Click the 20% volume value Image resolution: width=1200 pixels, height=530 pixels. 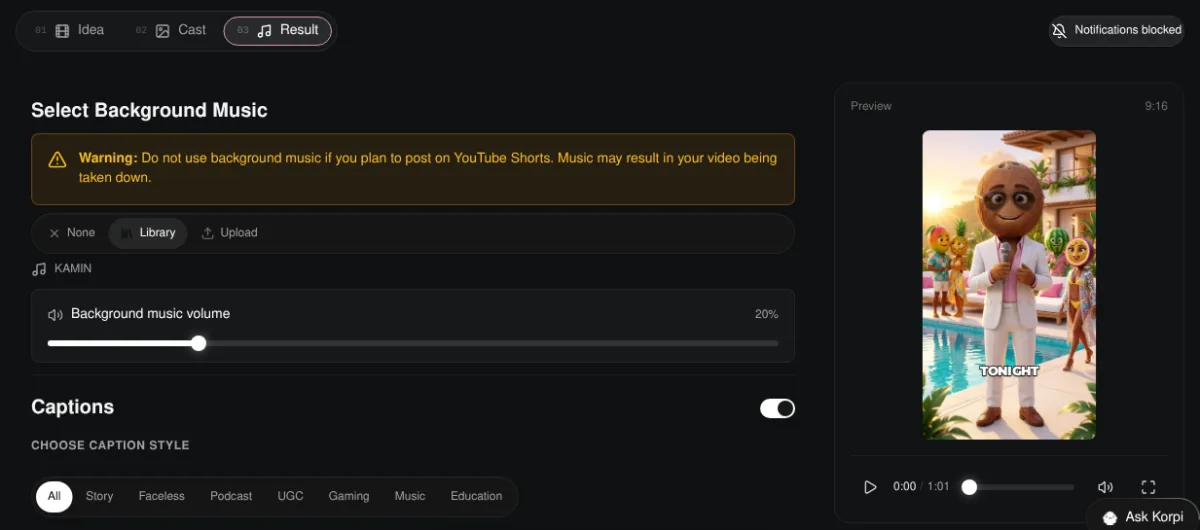[x=766, y=314]
